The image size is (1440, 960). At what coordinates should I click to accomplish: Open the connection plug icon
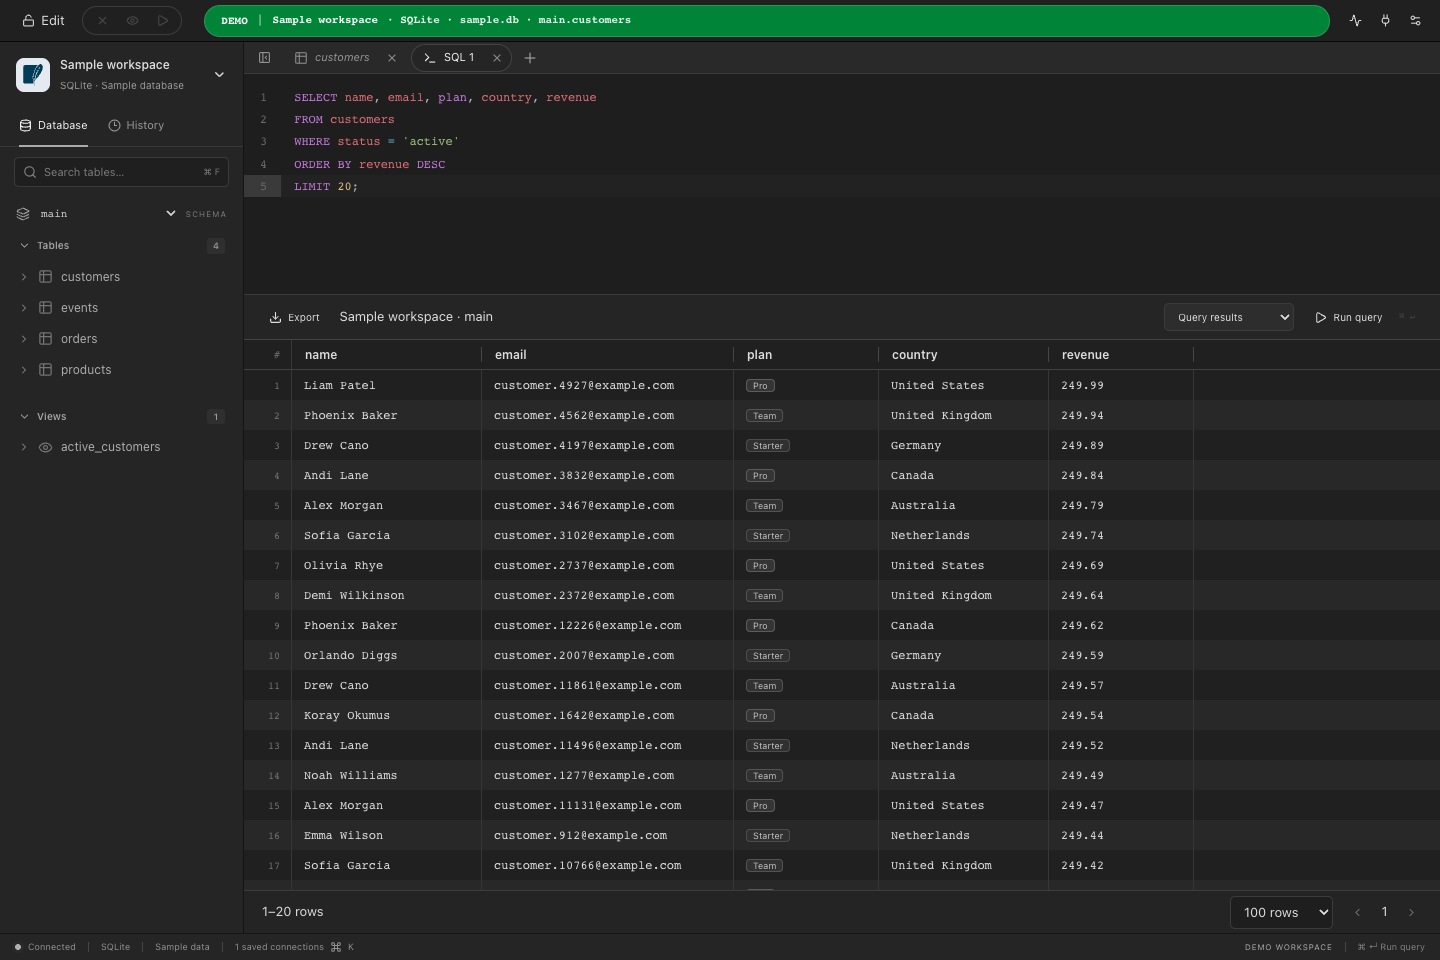pyautogui.click(x=1385, y=20)
